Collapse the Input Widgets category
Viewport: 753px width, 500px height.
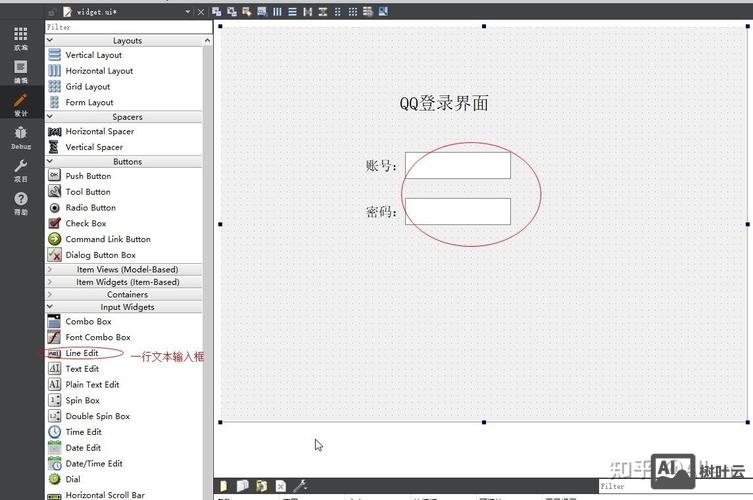[x=124, y=307]
